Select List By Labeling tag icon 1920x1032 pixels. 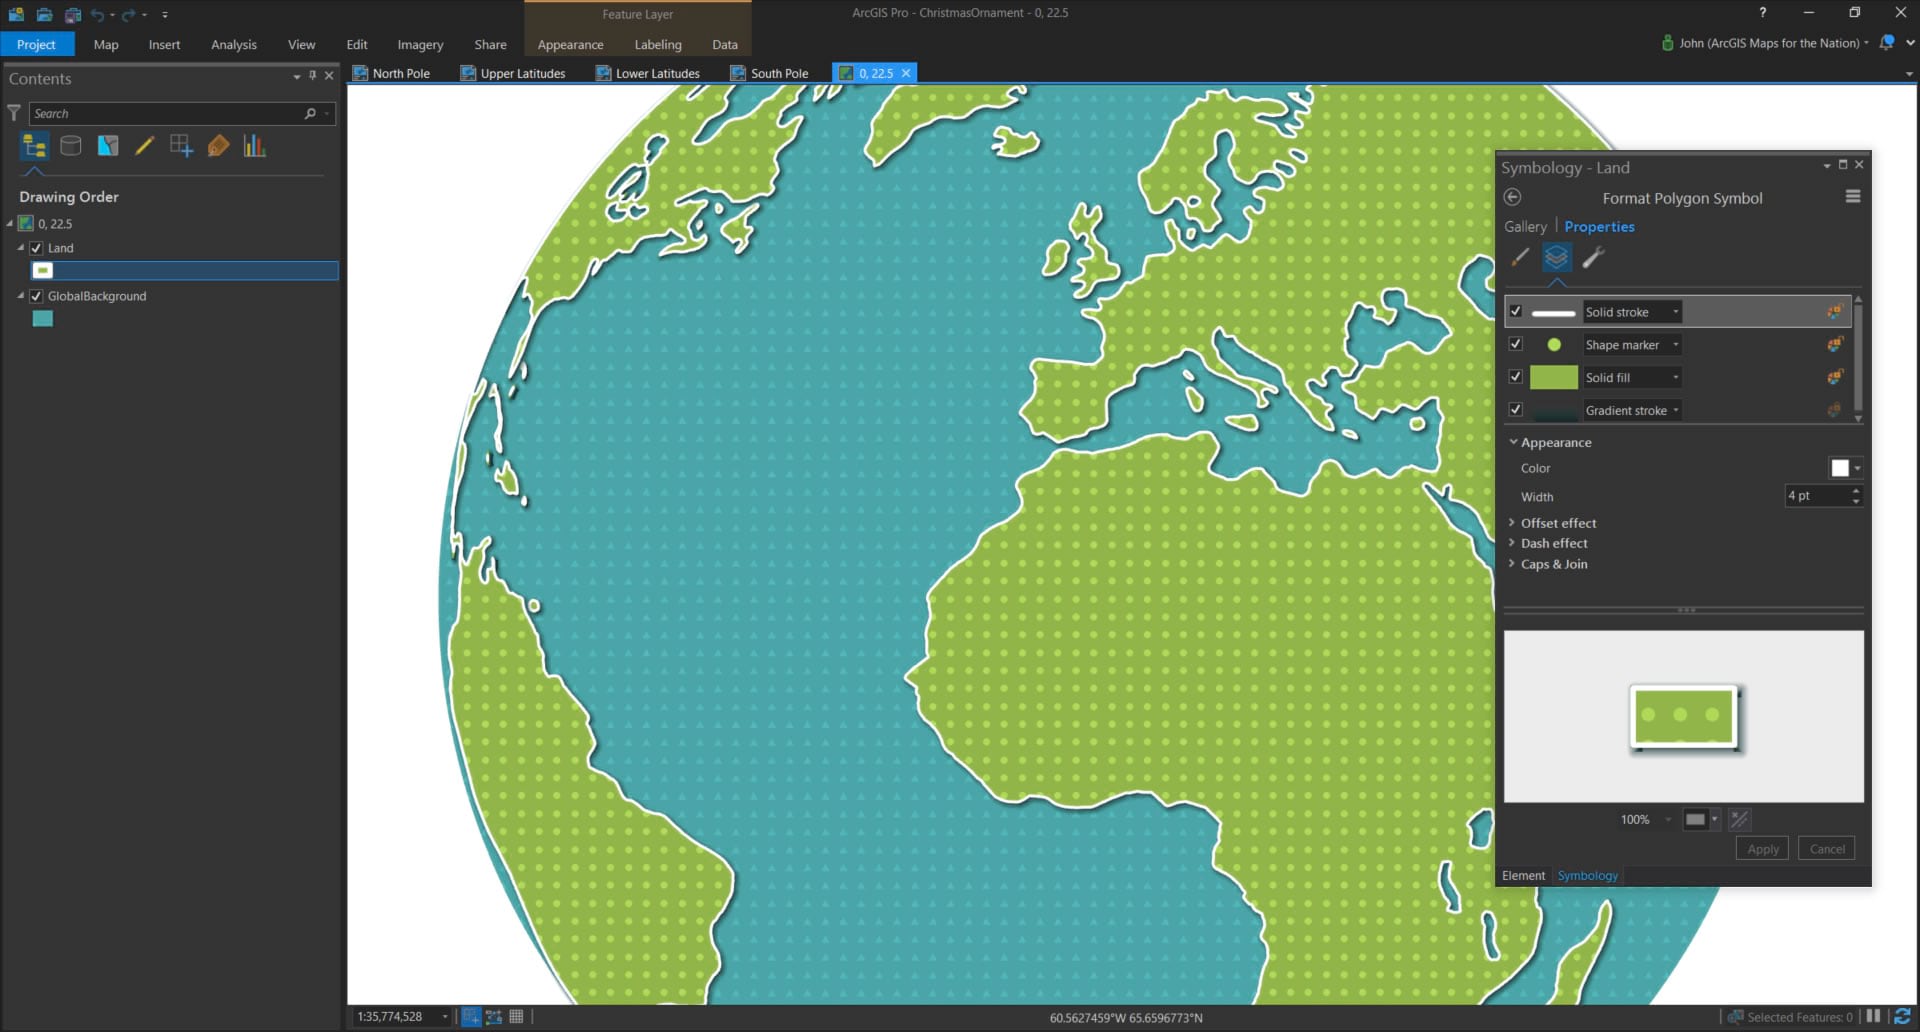click(x=218, y=146)
